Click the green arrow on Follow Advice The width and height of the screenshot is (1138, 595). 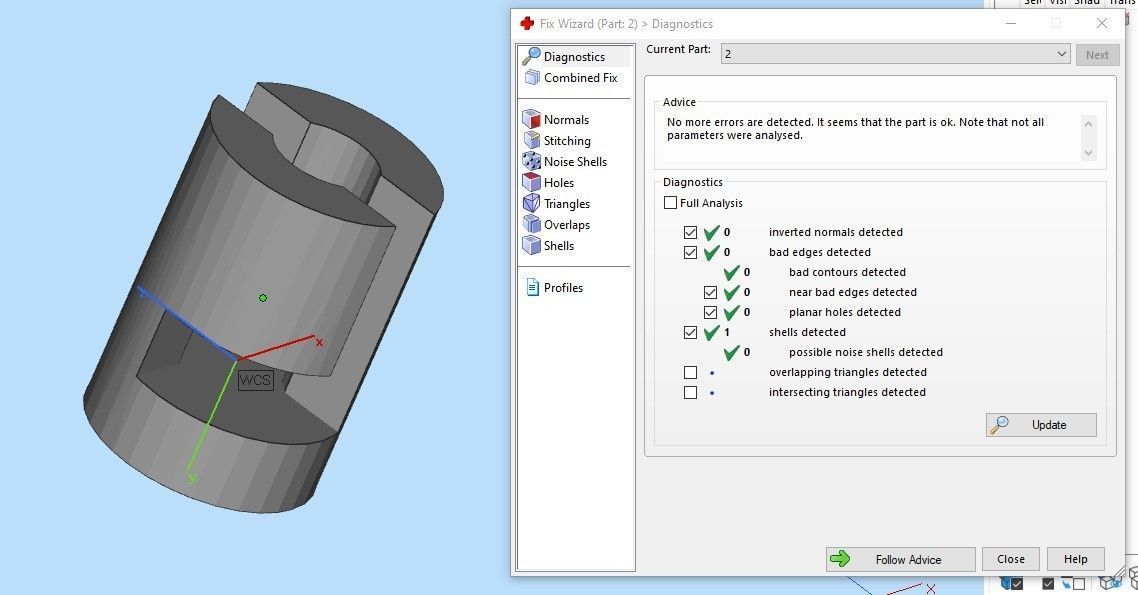click(840, 559)
